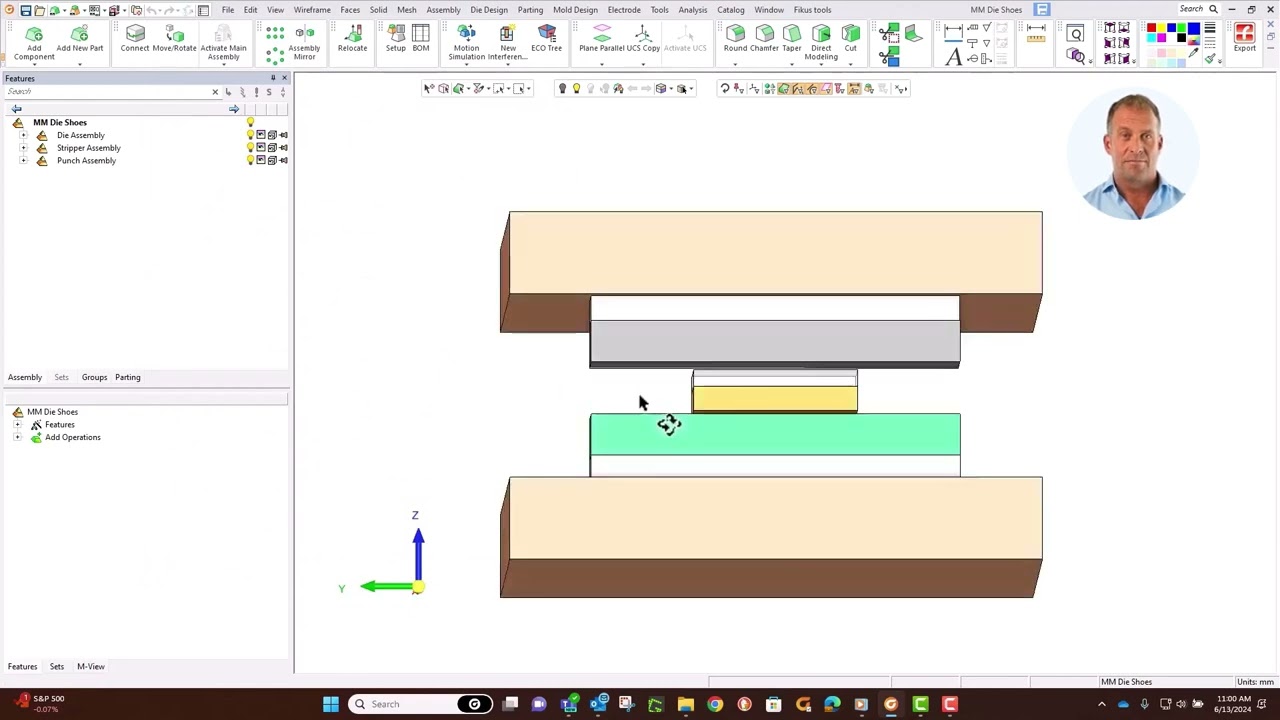Click the Windows taskbar search box
1280x720 pixels.
tap(418, 704)
